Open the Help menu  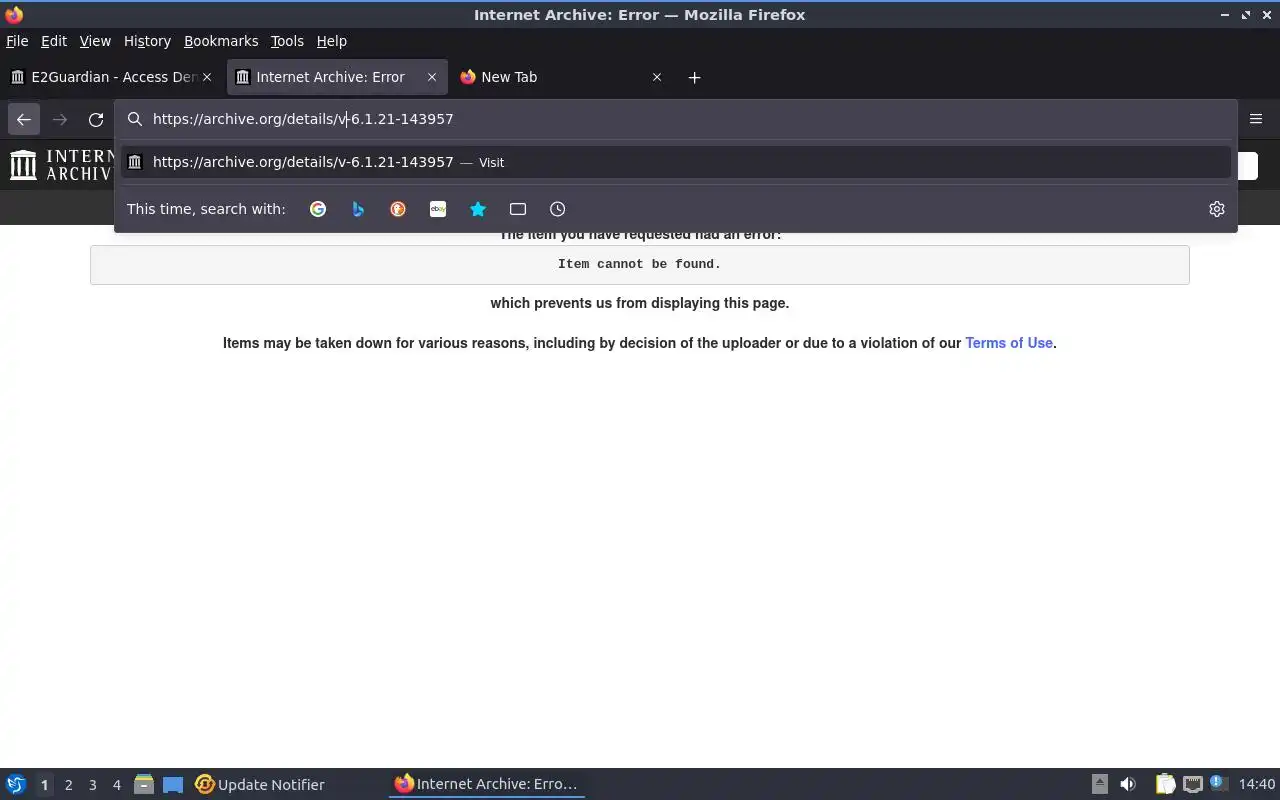(332, 41)
